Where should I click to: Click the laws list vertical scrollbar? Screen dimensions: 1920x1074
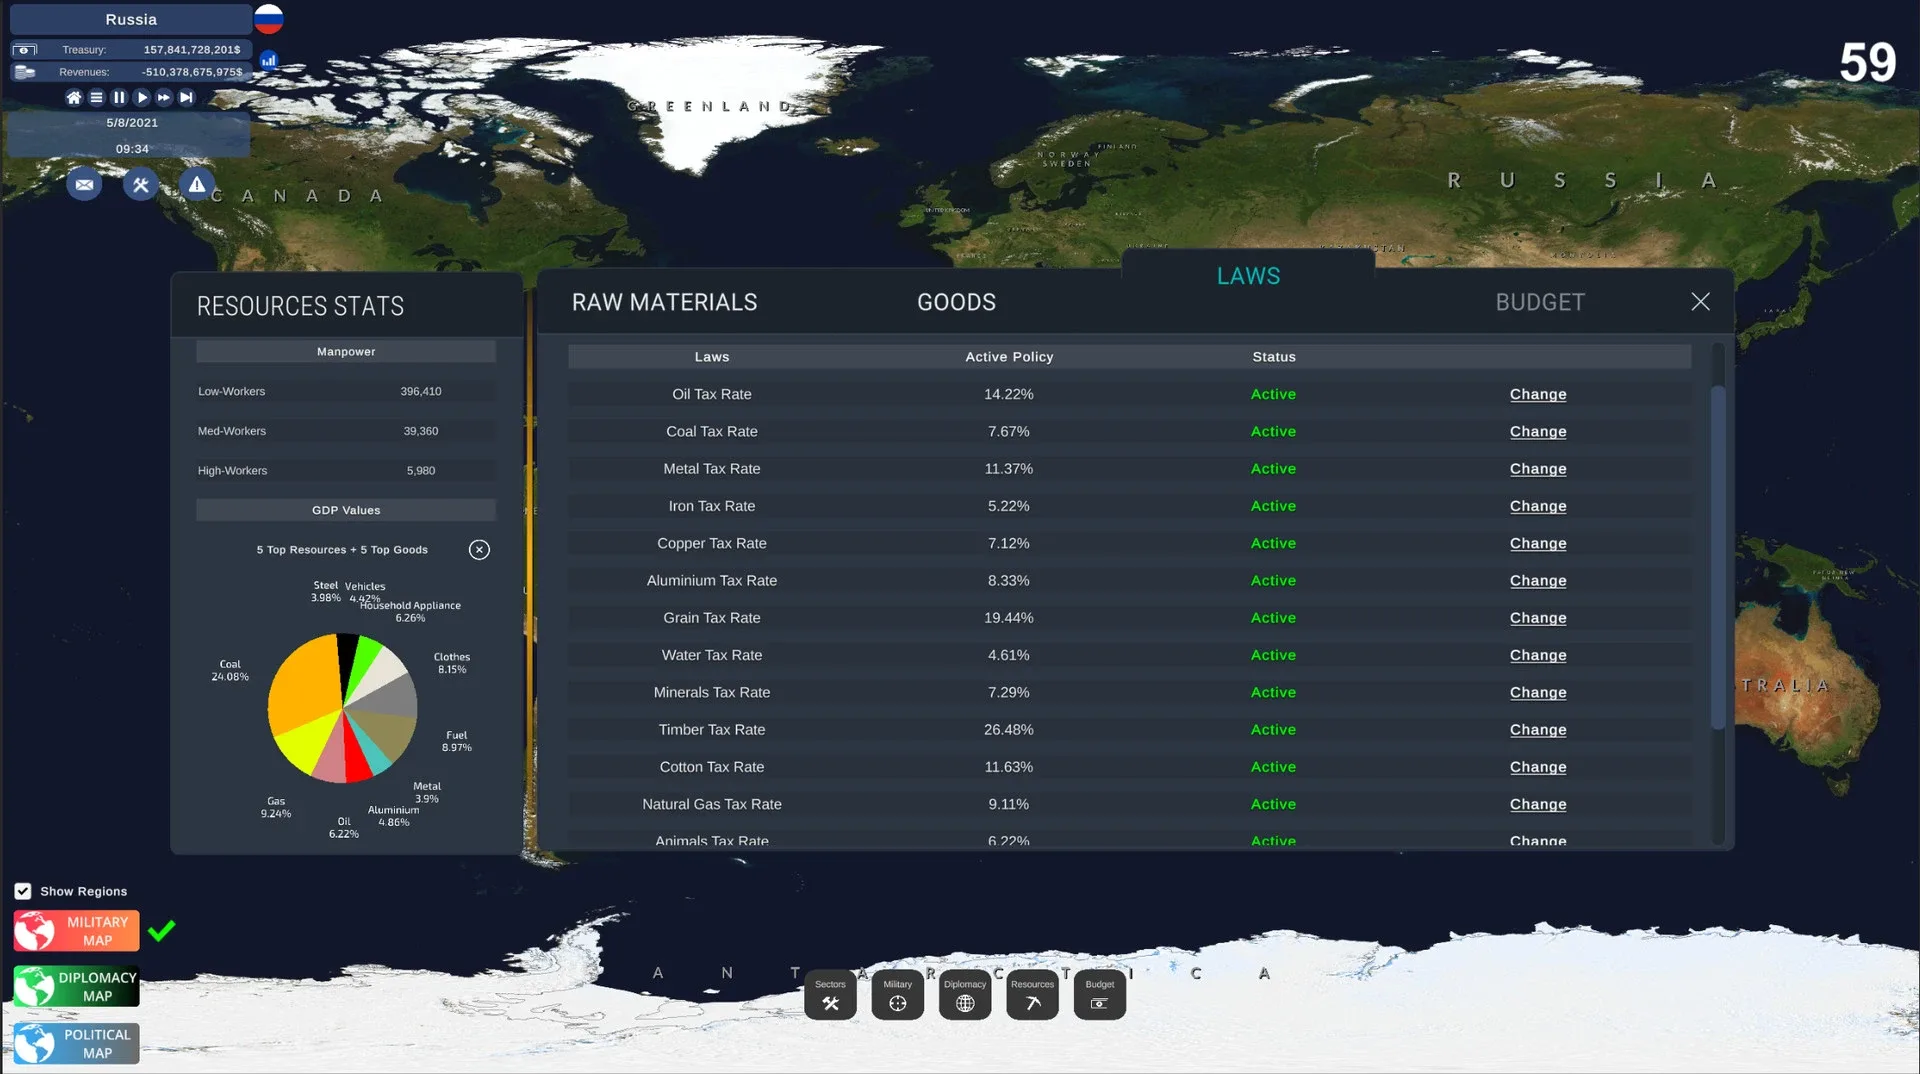(1718, 558)
